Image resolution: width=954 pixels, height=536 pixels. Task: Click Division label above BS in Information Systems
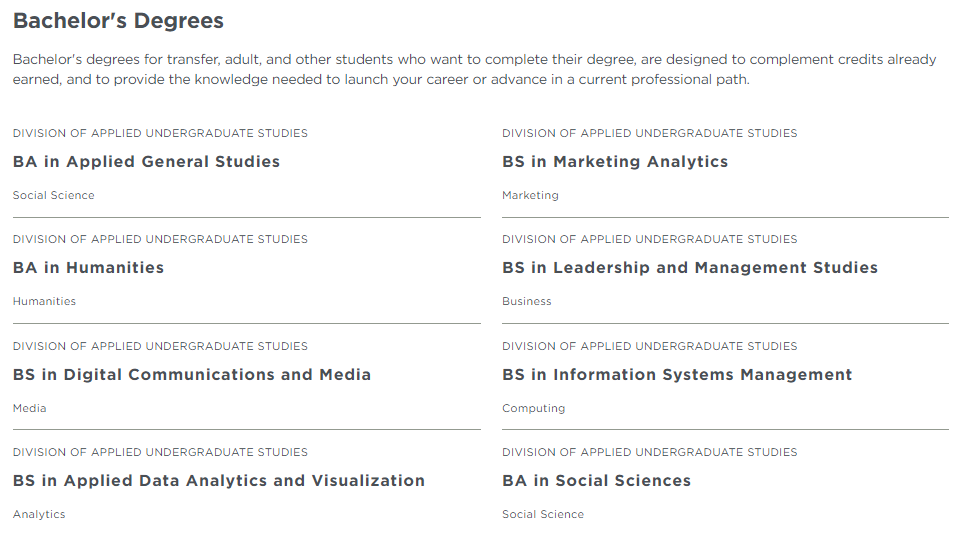click(x=649, y=346)
